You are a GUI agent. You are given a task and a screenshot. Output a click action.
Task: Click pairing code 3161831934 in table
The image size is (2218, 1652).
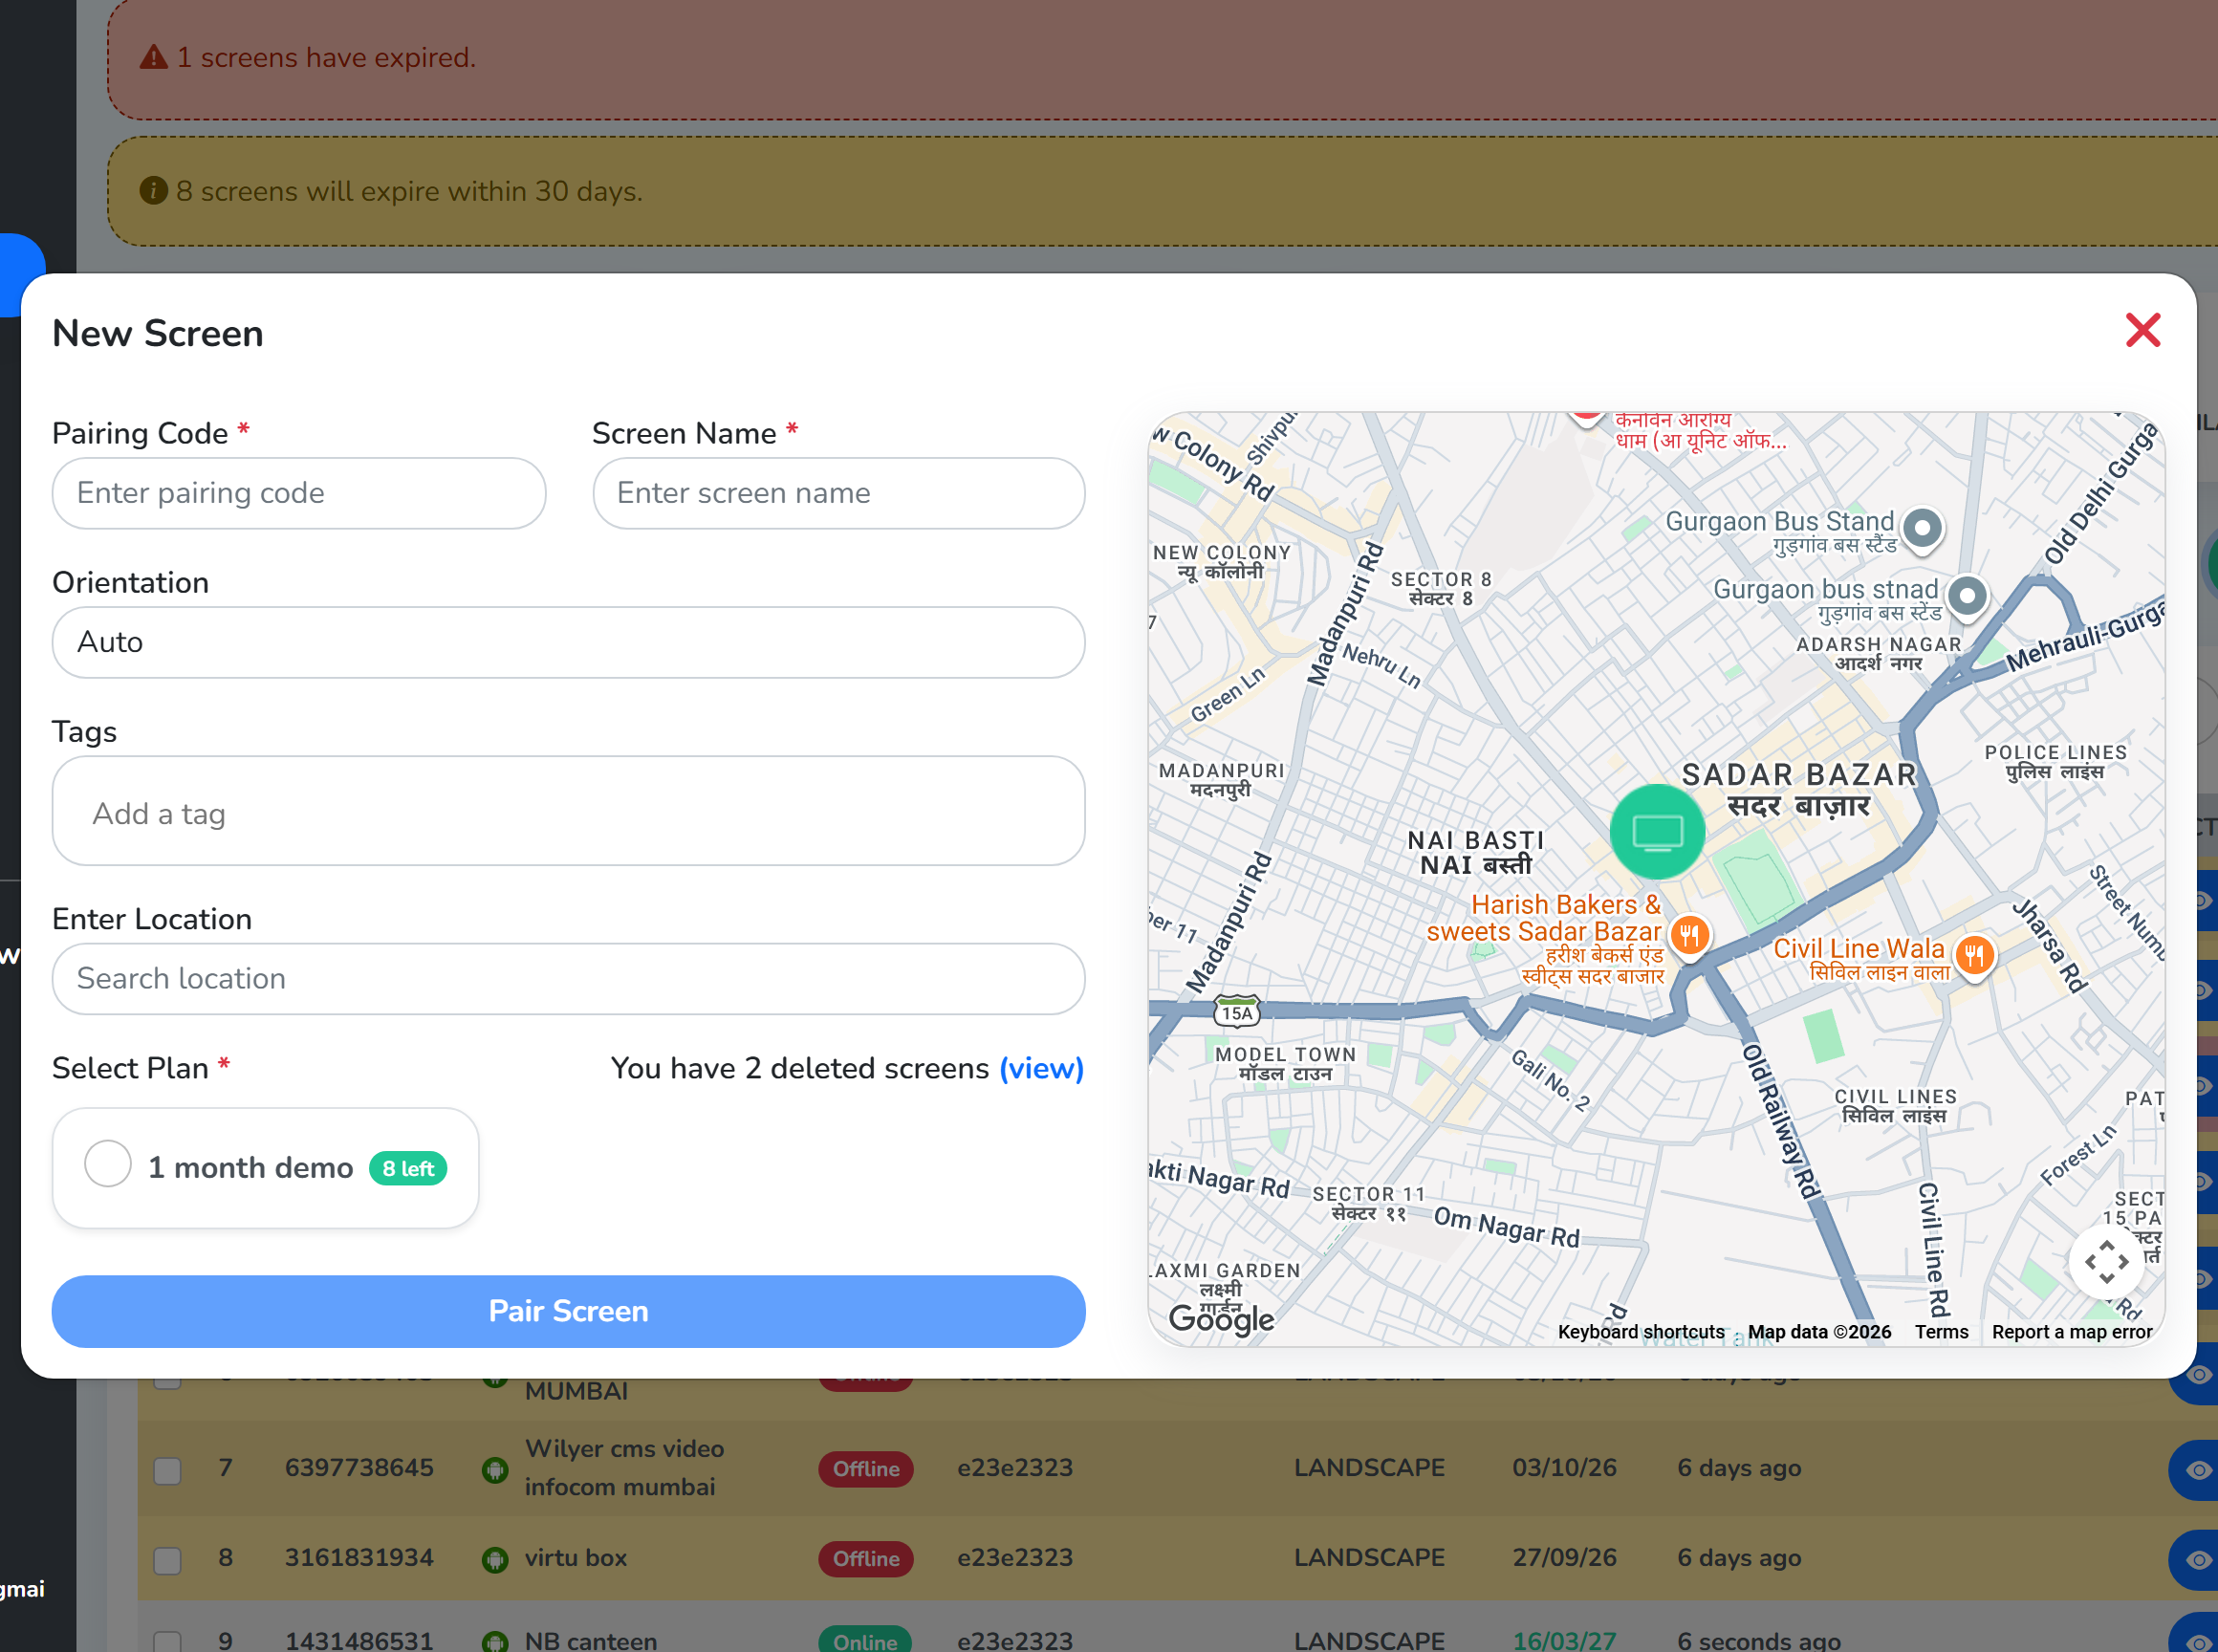[359, 1558]
